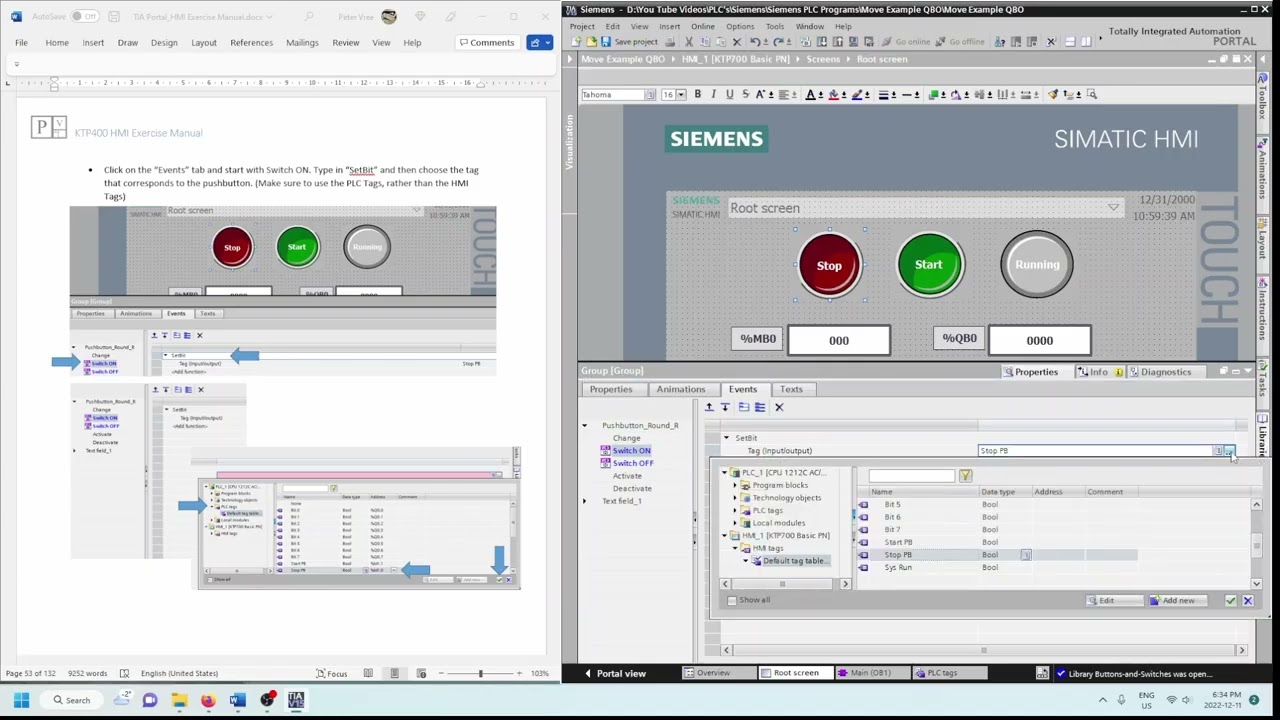Click Delete X icon in TIA main toolbar
Viewport: 1280px width, 720px height.
[x=737, y=42]
